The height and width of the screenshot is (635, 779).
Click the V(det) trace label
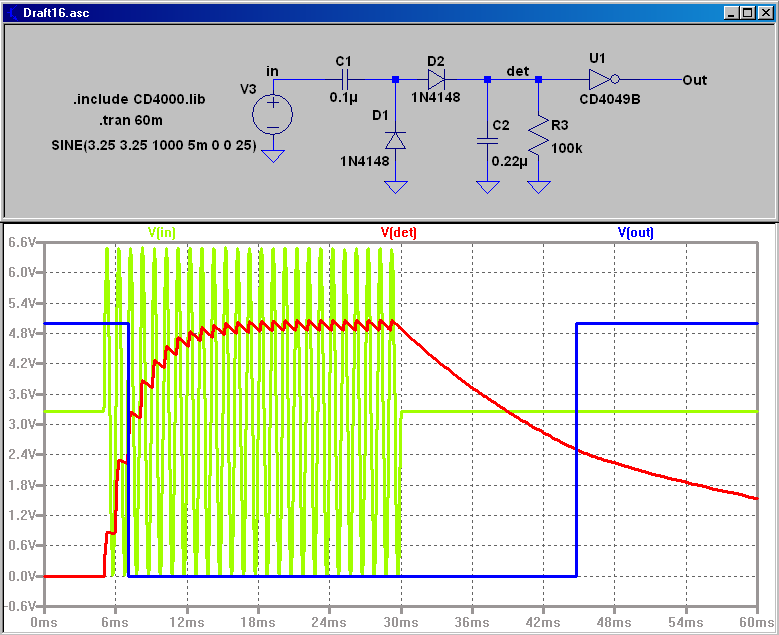[398, 232]
